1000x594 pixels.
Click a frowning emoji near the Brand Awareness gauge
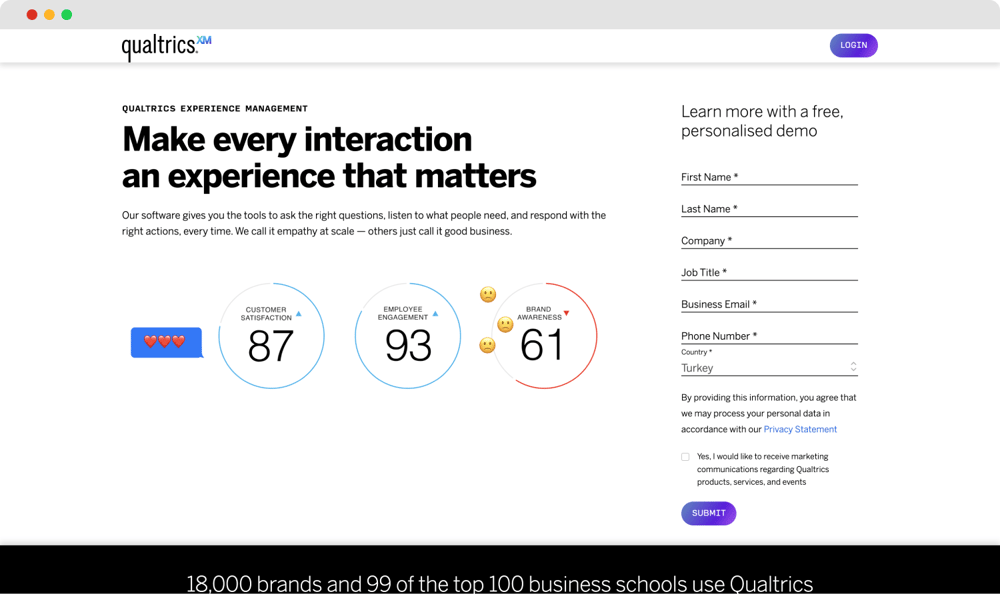point(487,345)
